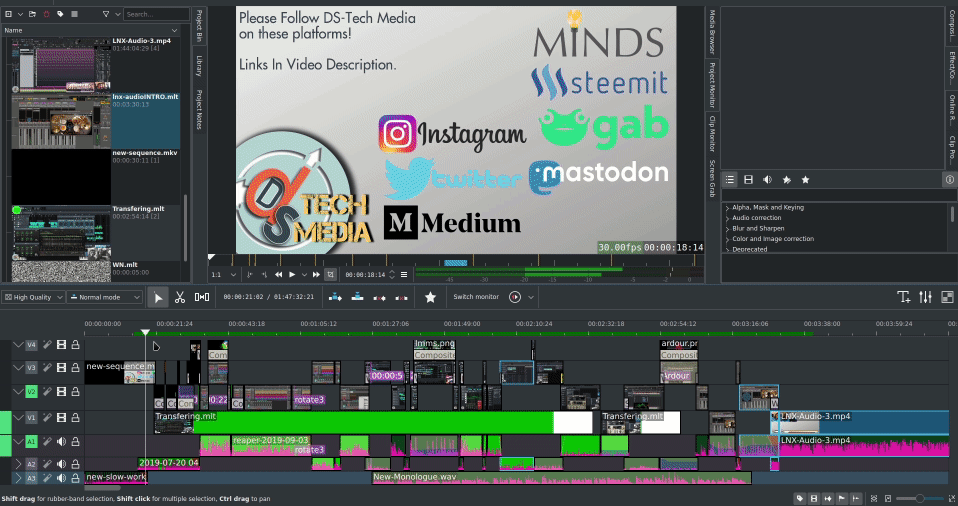Adjust the timeline zoom slider
The height and width of the screenshot is (506, 958).
tap(918, 499)
